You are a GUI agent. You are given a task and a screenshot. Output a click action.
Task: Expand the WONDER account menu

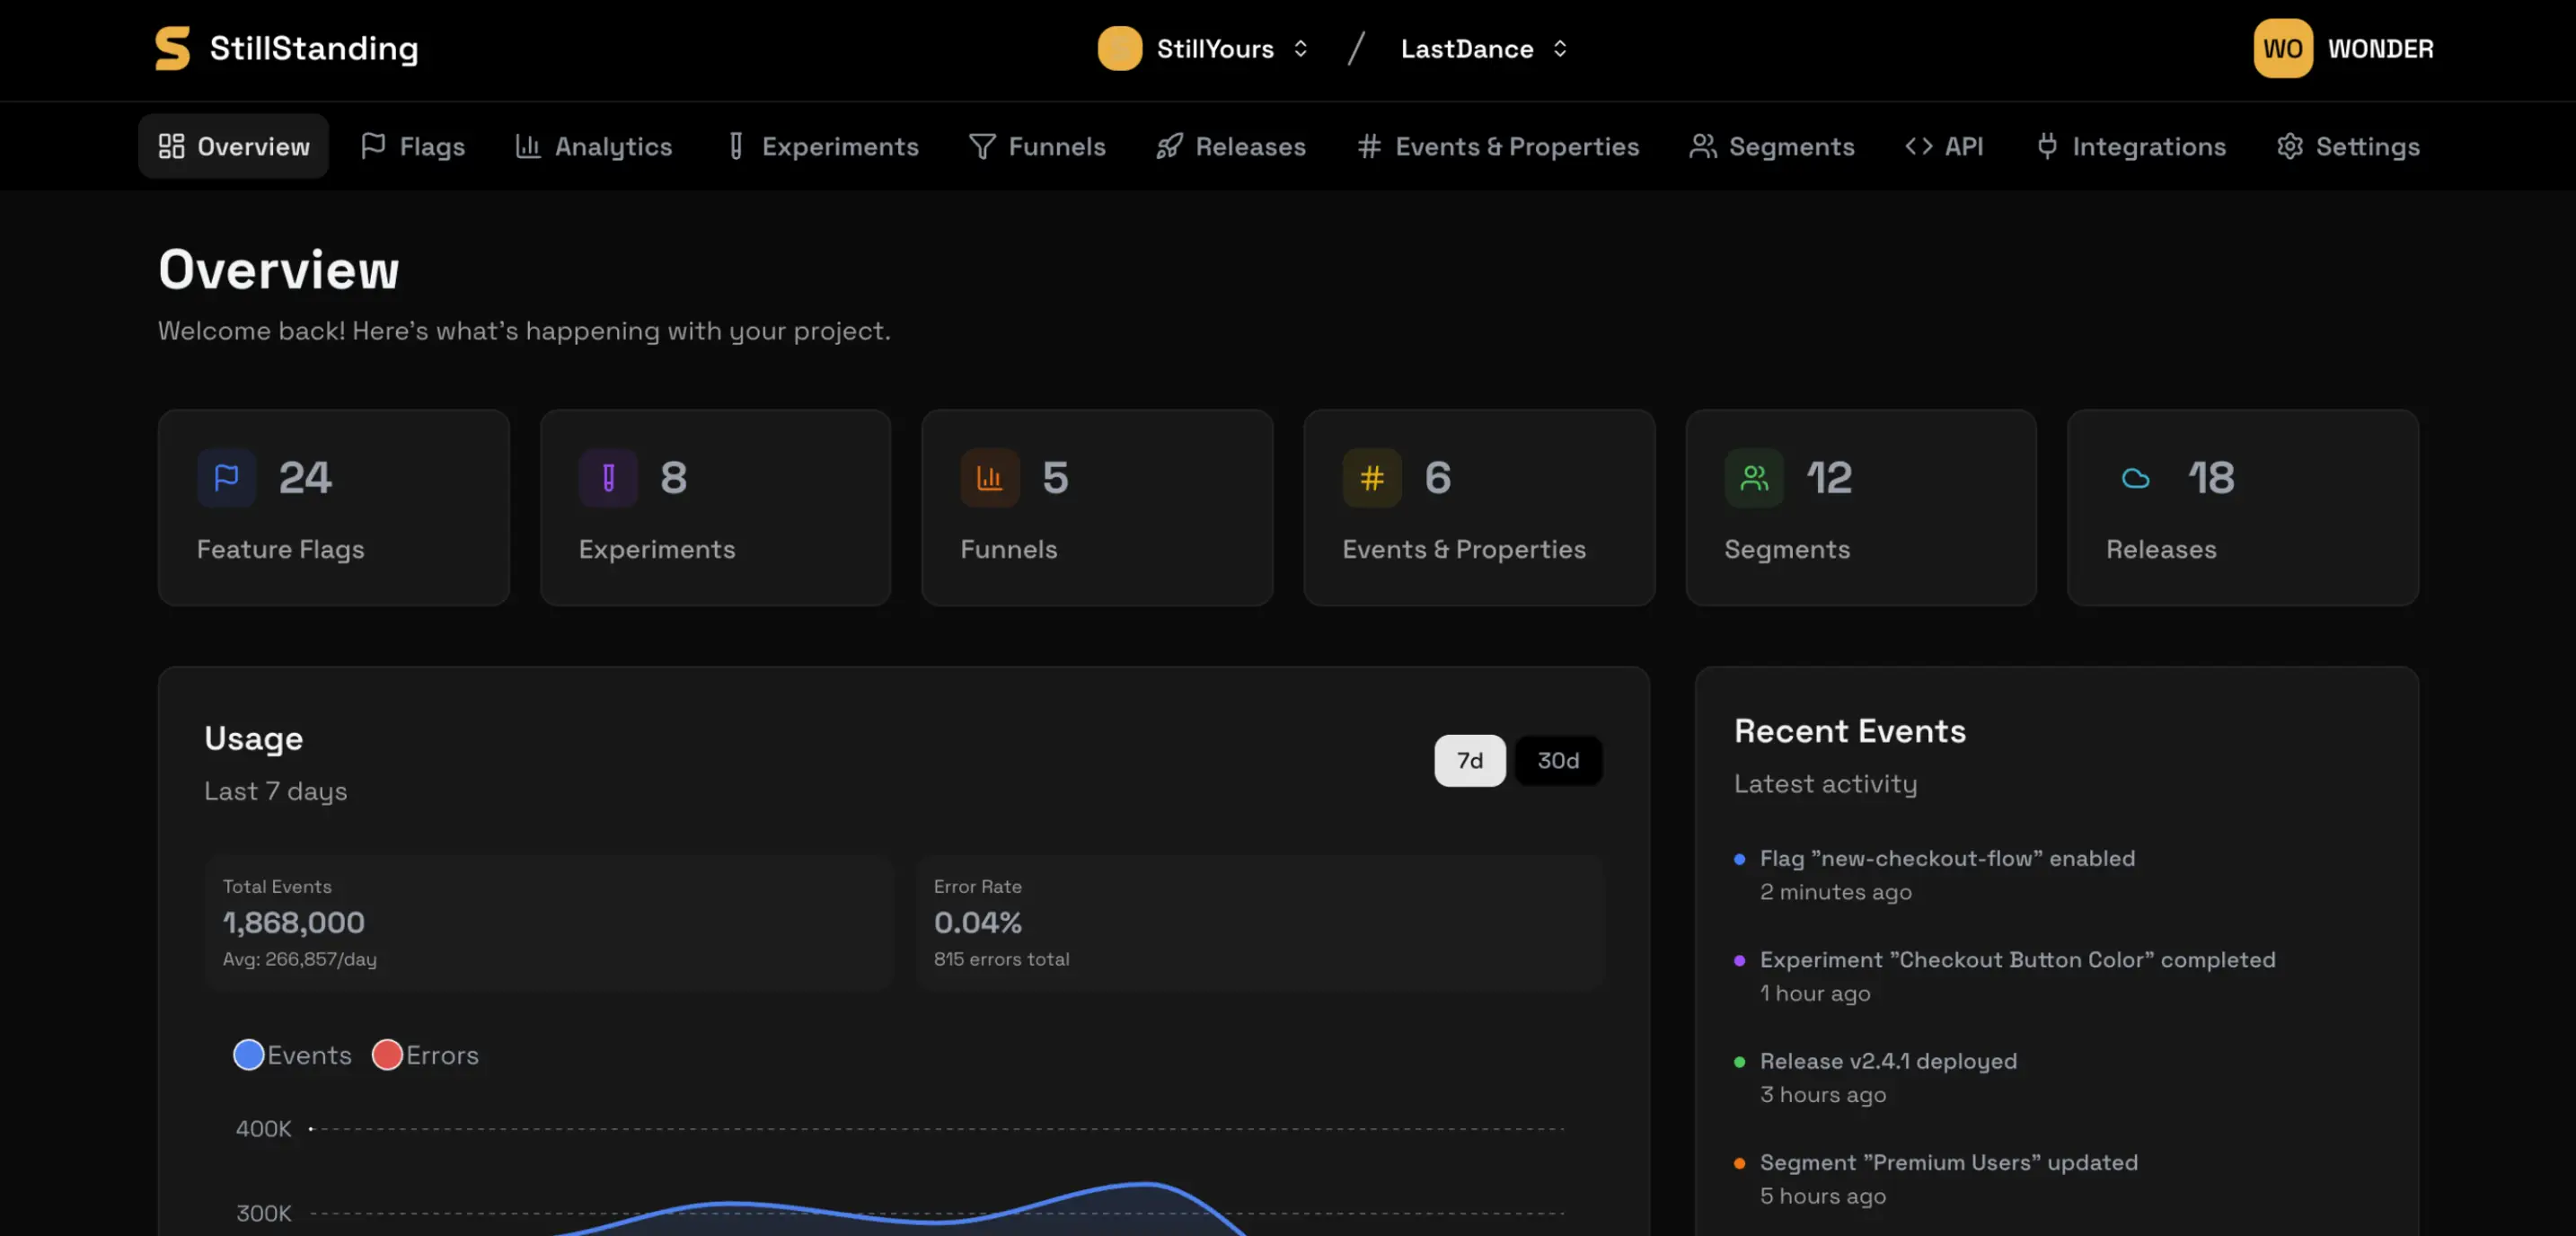(2344, 48)
